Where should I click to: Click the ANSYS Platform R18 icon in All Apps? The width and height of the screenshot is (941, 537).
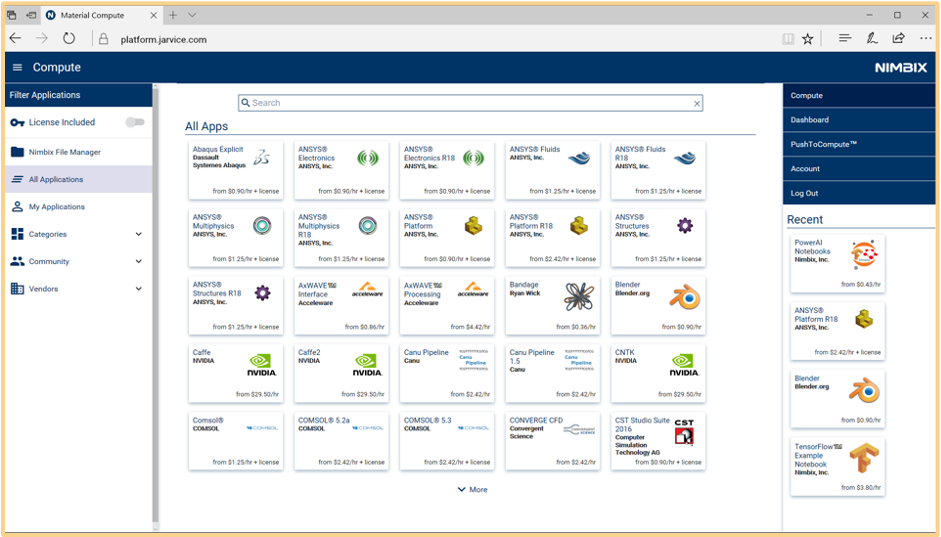(579, 226)
